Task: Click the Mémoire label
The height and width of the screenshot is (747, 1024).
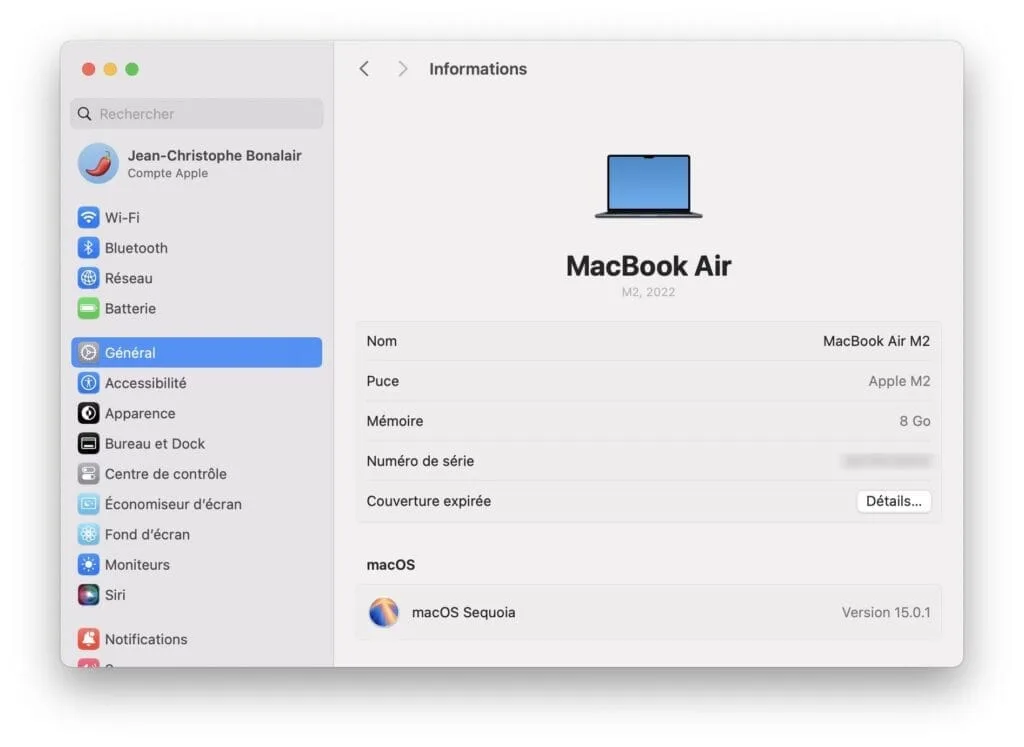Action: [395, 421]
